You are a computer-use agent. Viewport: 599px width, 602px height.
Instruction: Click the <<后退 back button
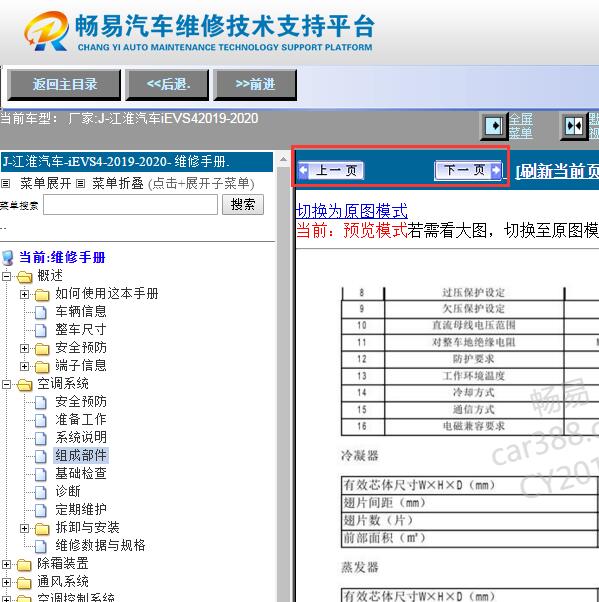(167, 85)
